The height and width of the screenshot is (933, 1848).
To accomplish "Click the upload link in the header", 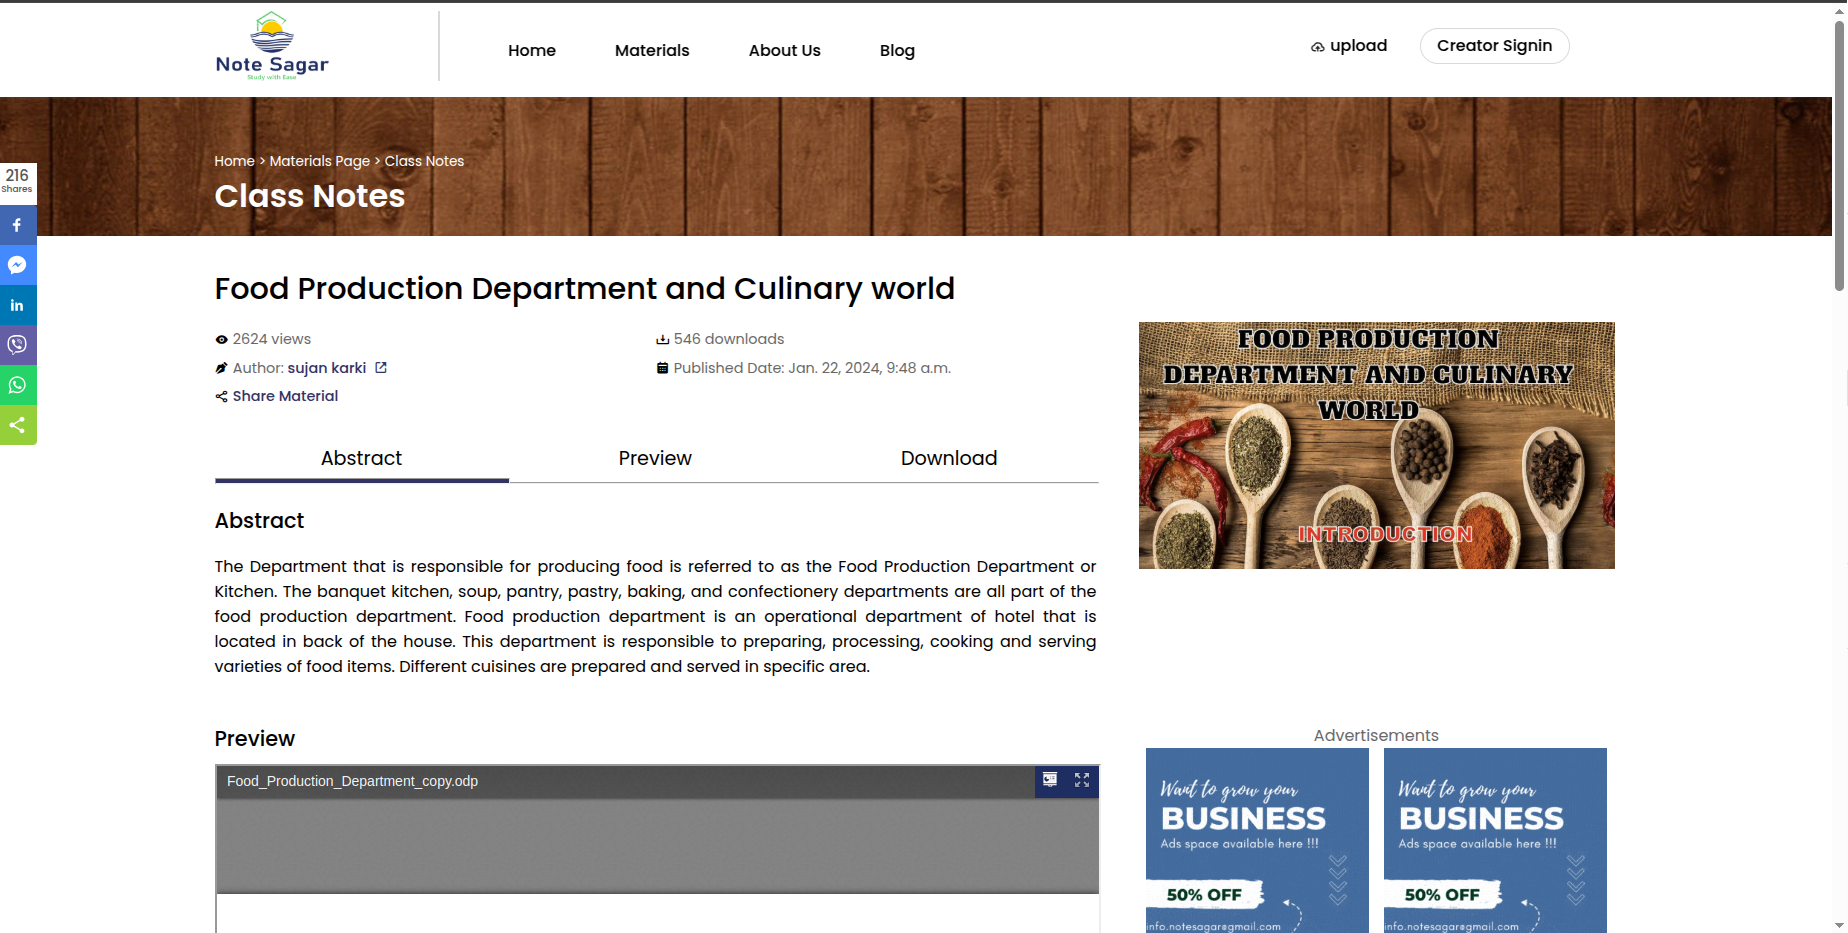I will tap(1349, 46).
